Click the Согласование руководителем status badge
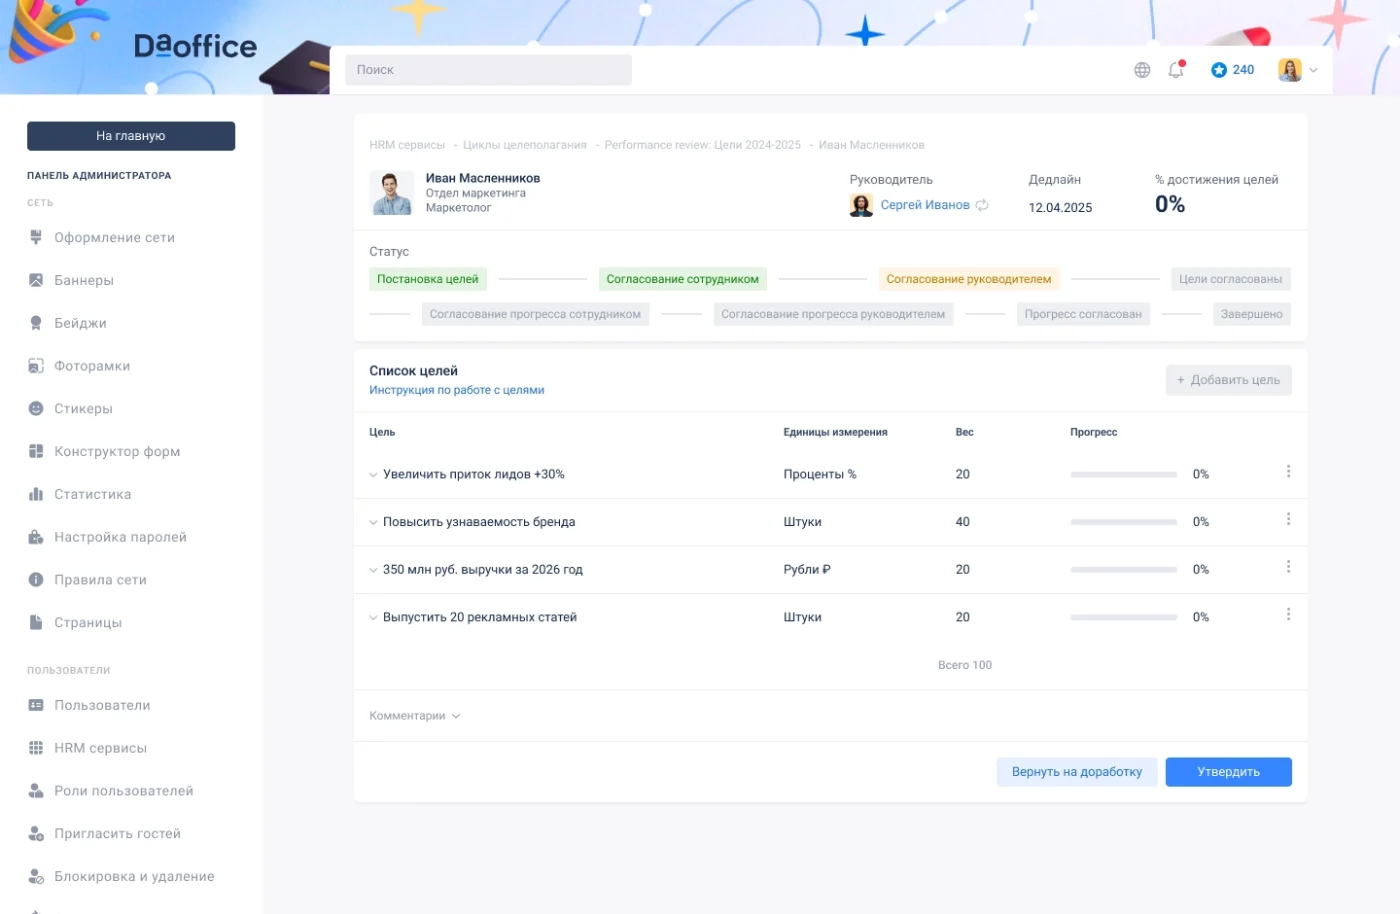The width and height of the screenshot is (1400, 914). pos(969,279)
